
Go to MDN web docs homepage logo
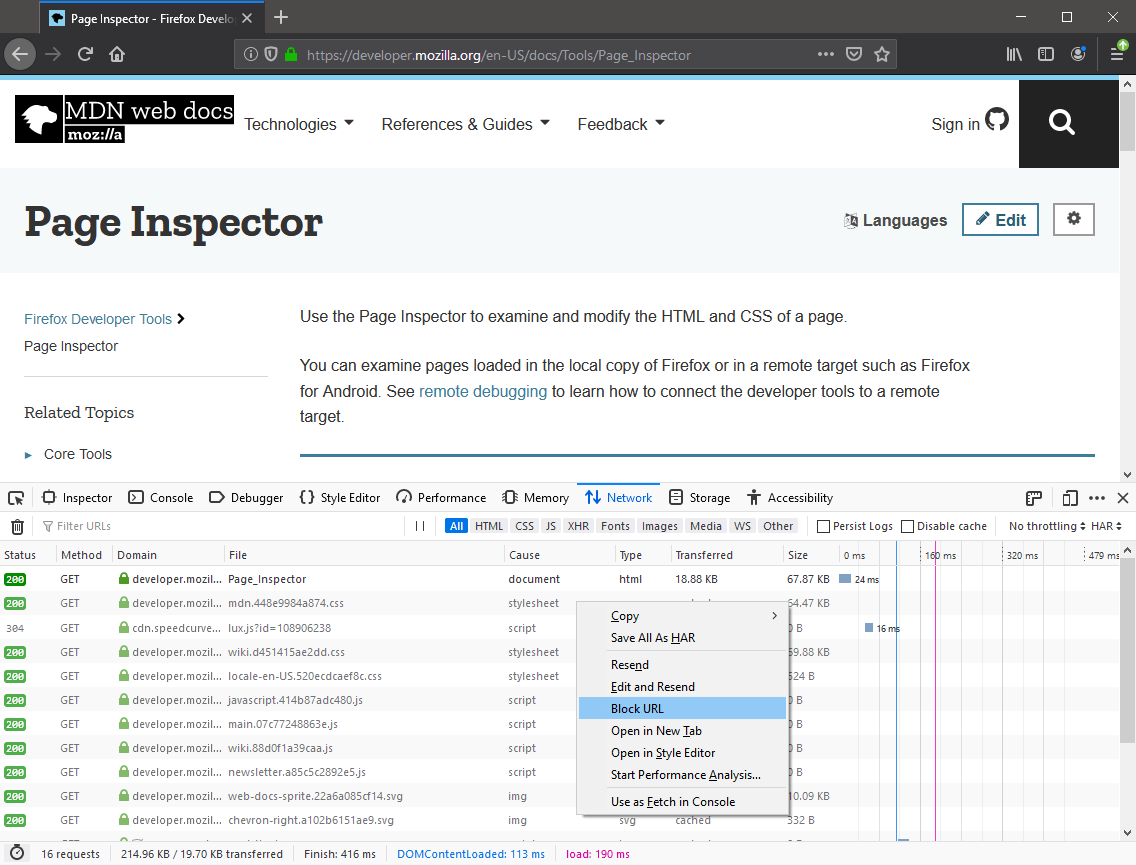click(125, 119)
